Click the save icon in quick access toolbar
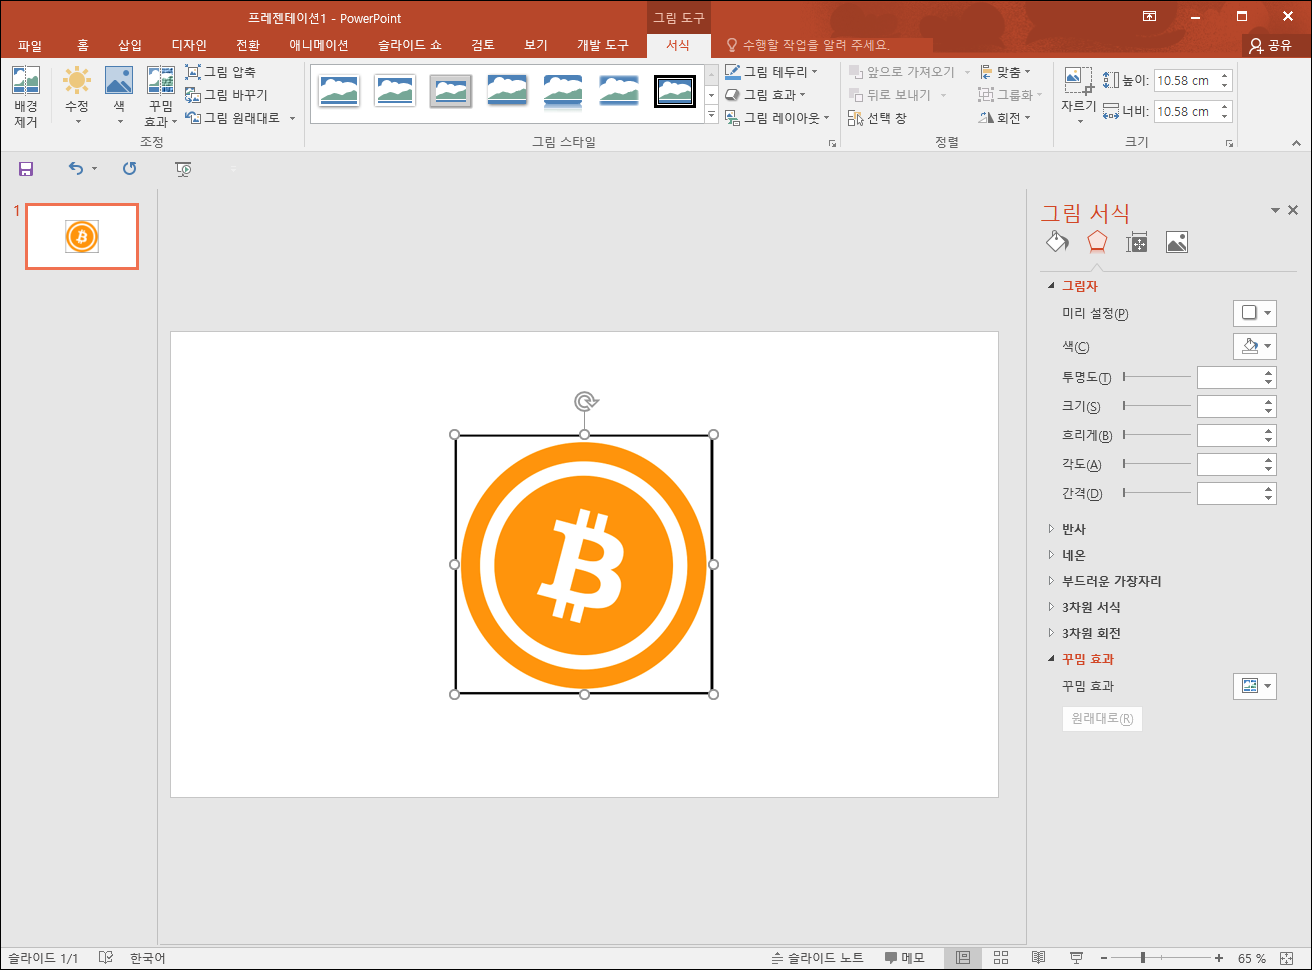Viewport: 1312px width, 970px height. pos(26,169)
